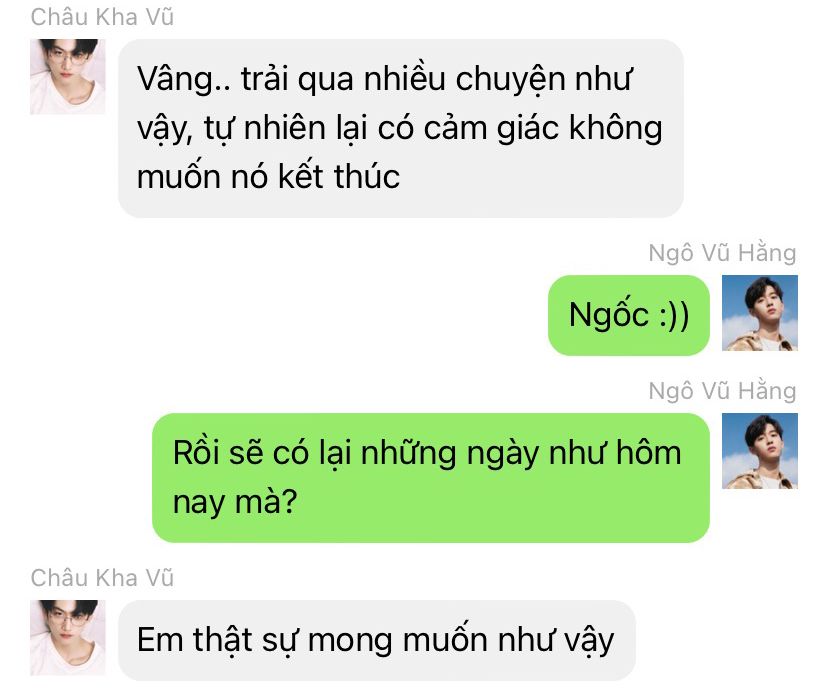Viewport: 828px width, 689px height.
Task: Click 'mong muốn' text in the bottom gray bubble
Action: [398, 640]
